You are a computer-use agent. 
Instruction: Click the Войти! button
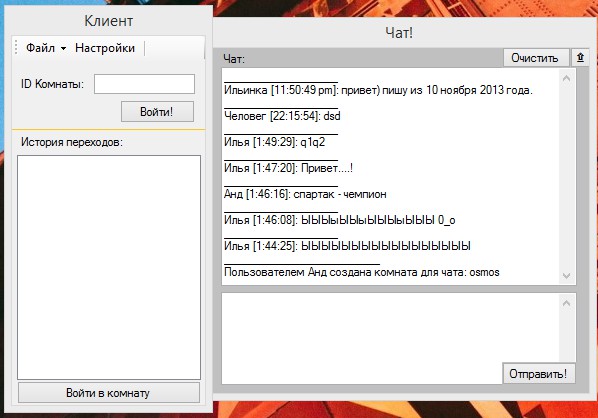(x=157, y=112)
